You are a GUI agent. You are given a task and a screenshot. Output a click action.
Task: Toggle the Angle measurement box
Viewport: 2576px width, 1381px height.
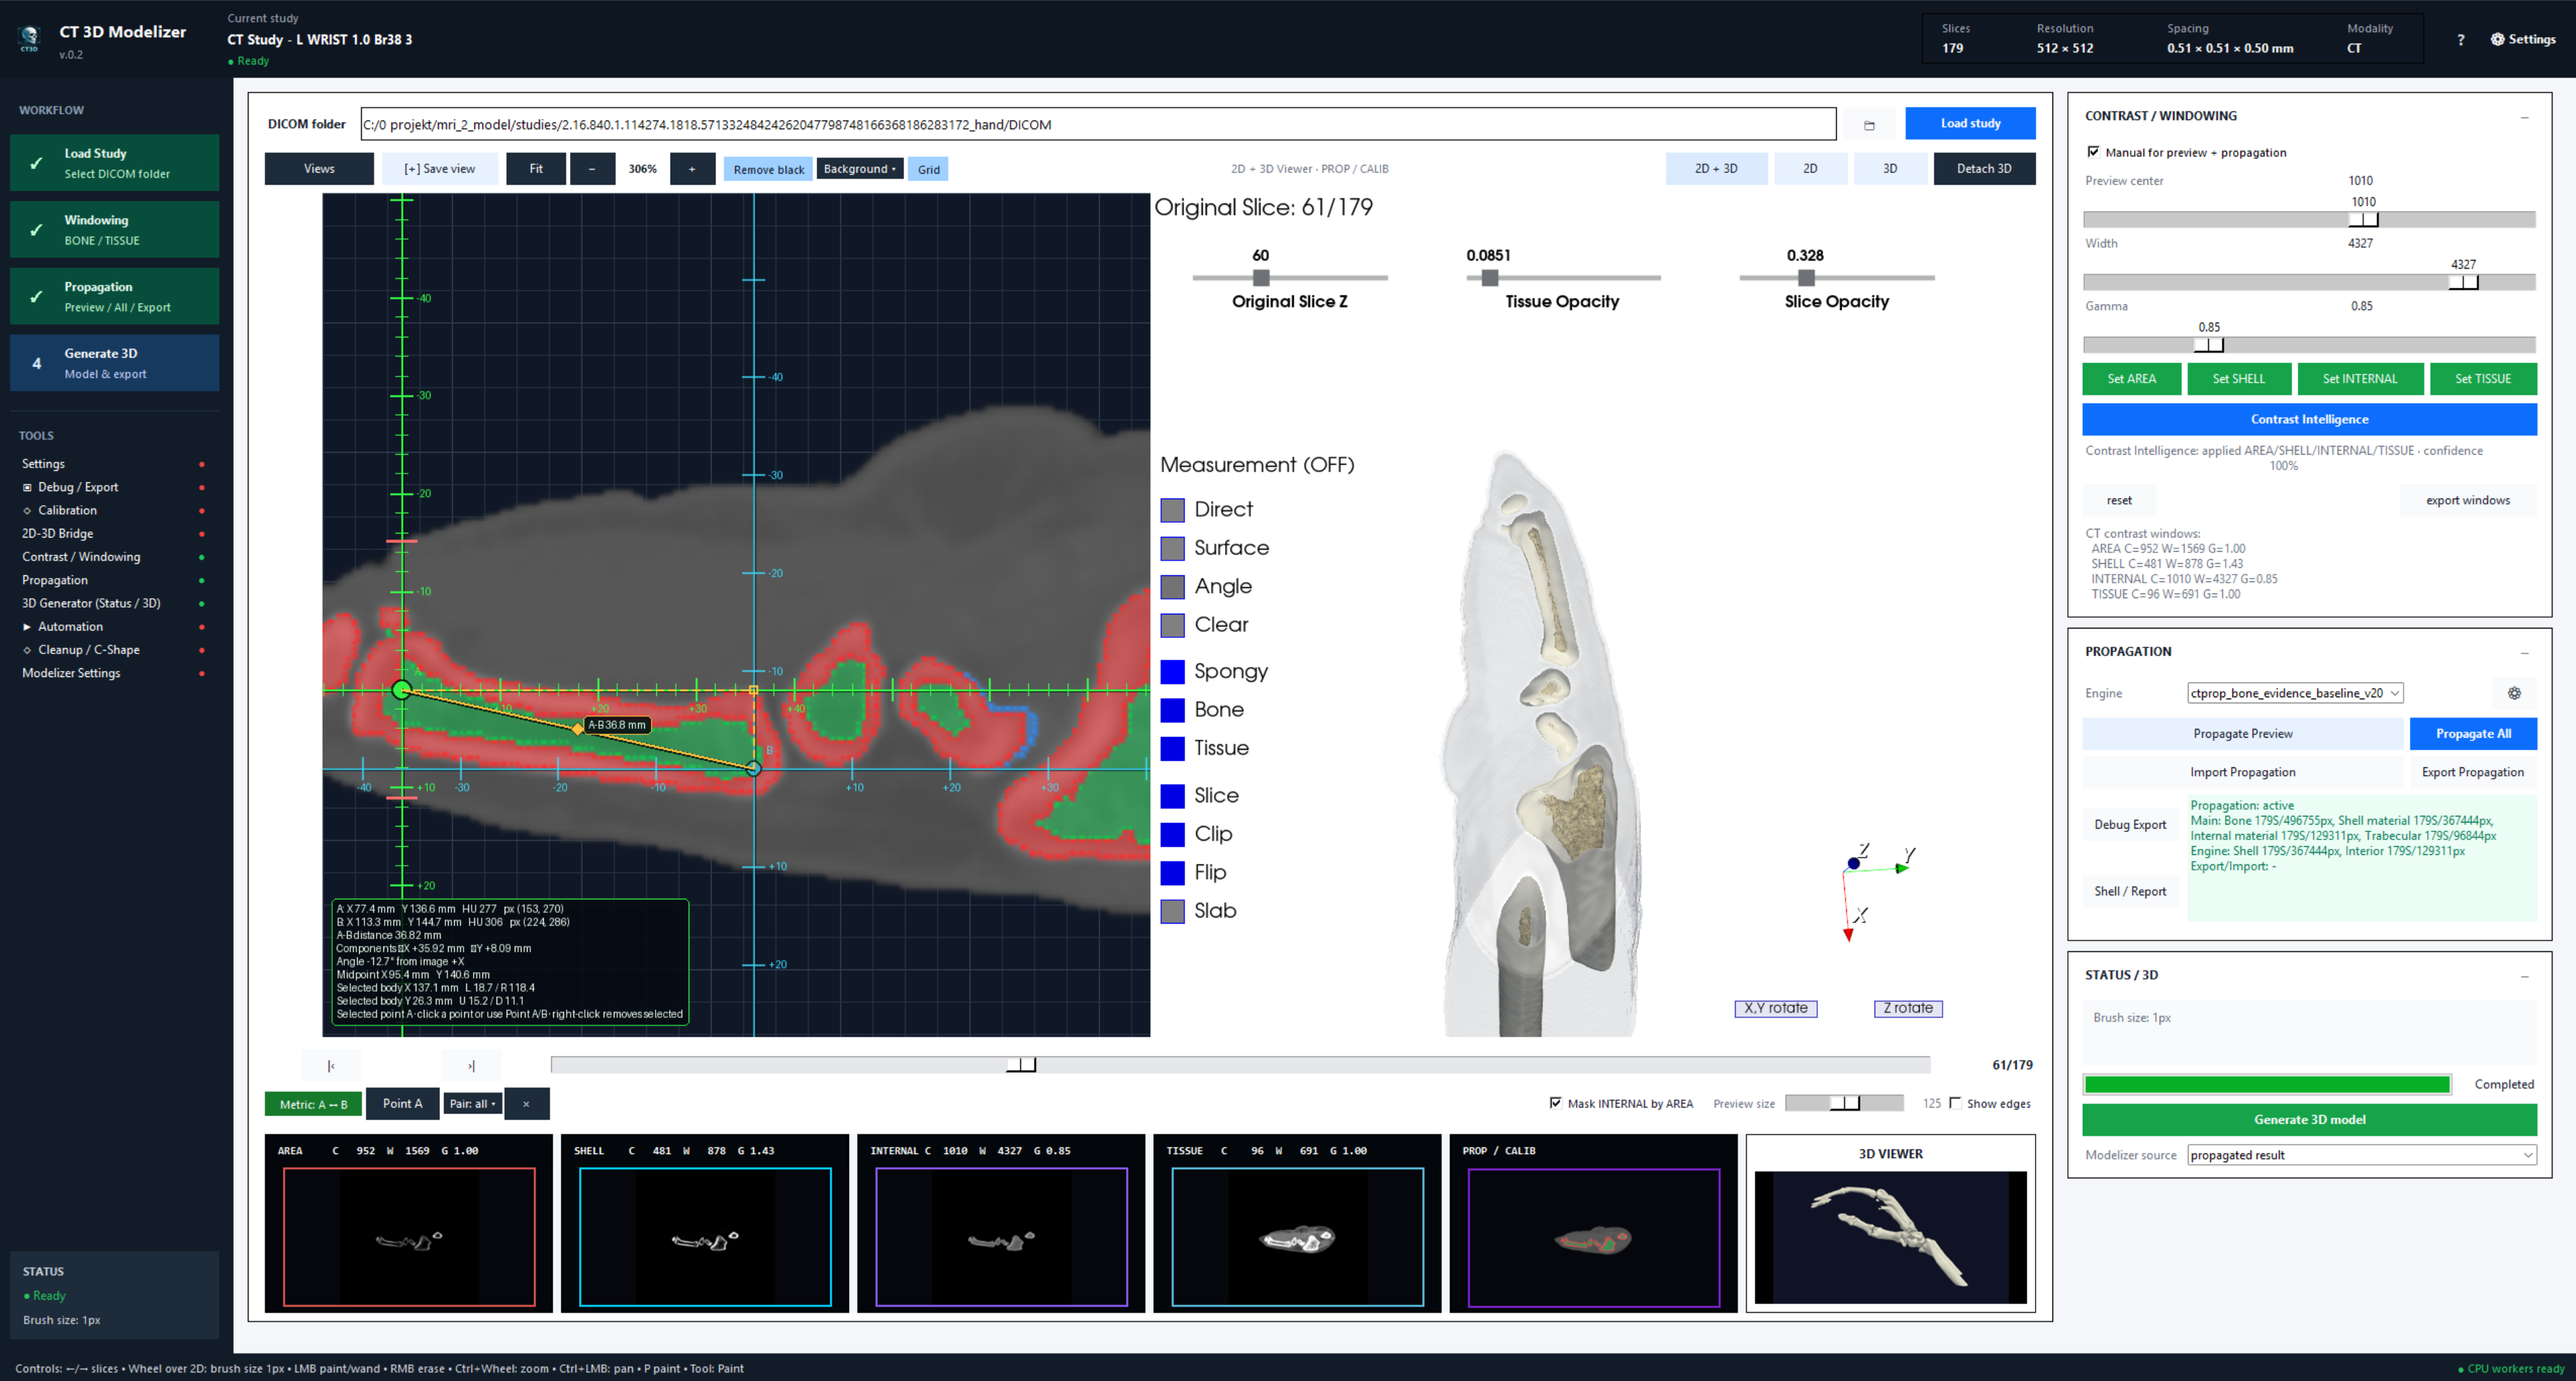point(1172,587)
